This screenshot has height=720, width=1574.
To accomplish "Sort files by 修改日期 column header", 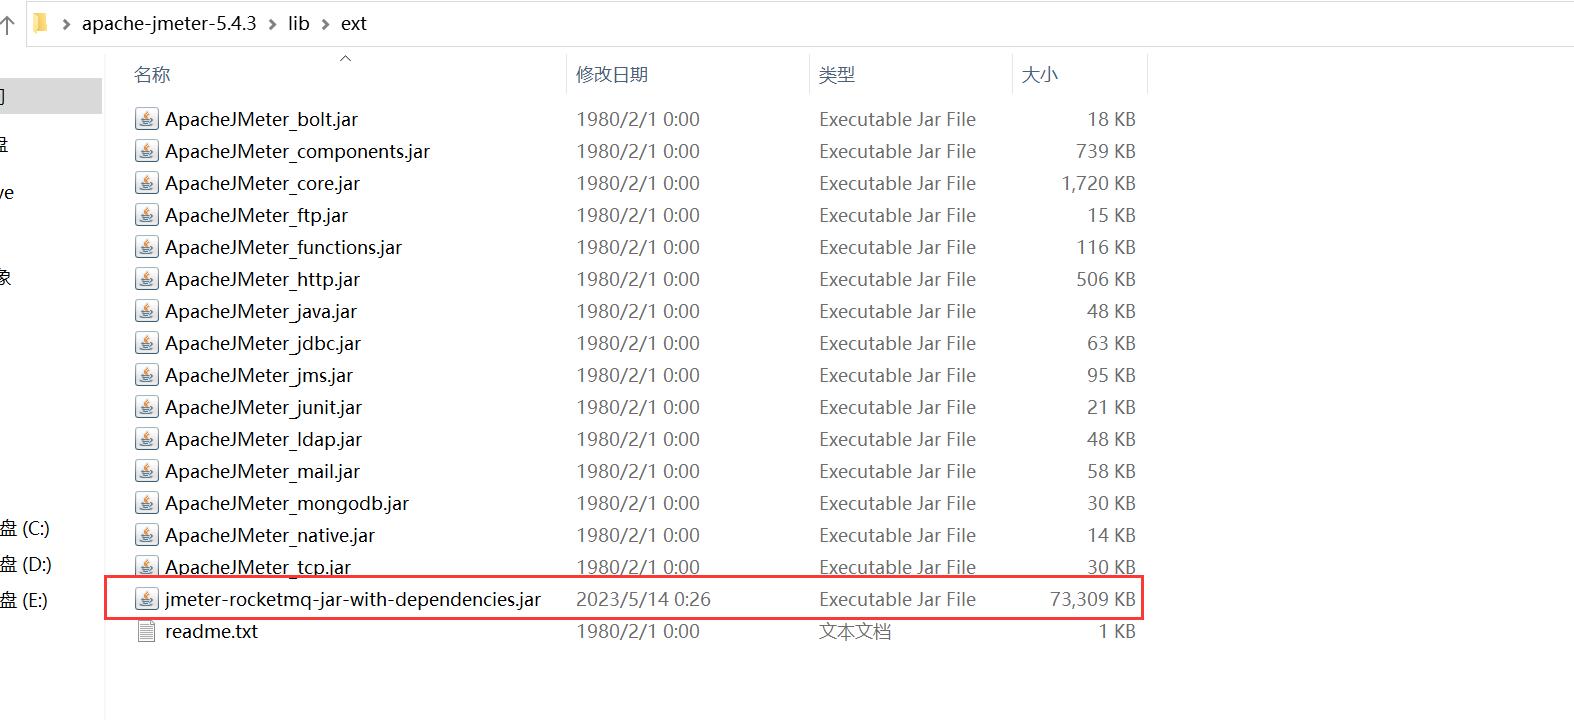I will [x=612, y=75].
